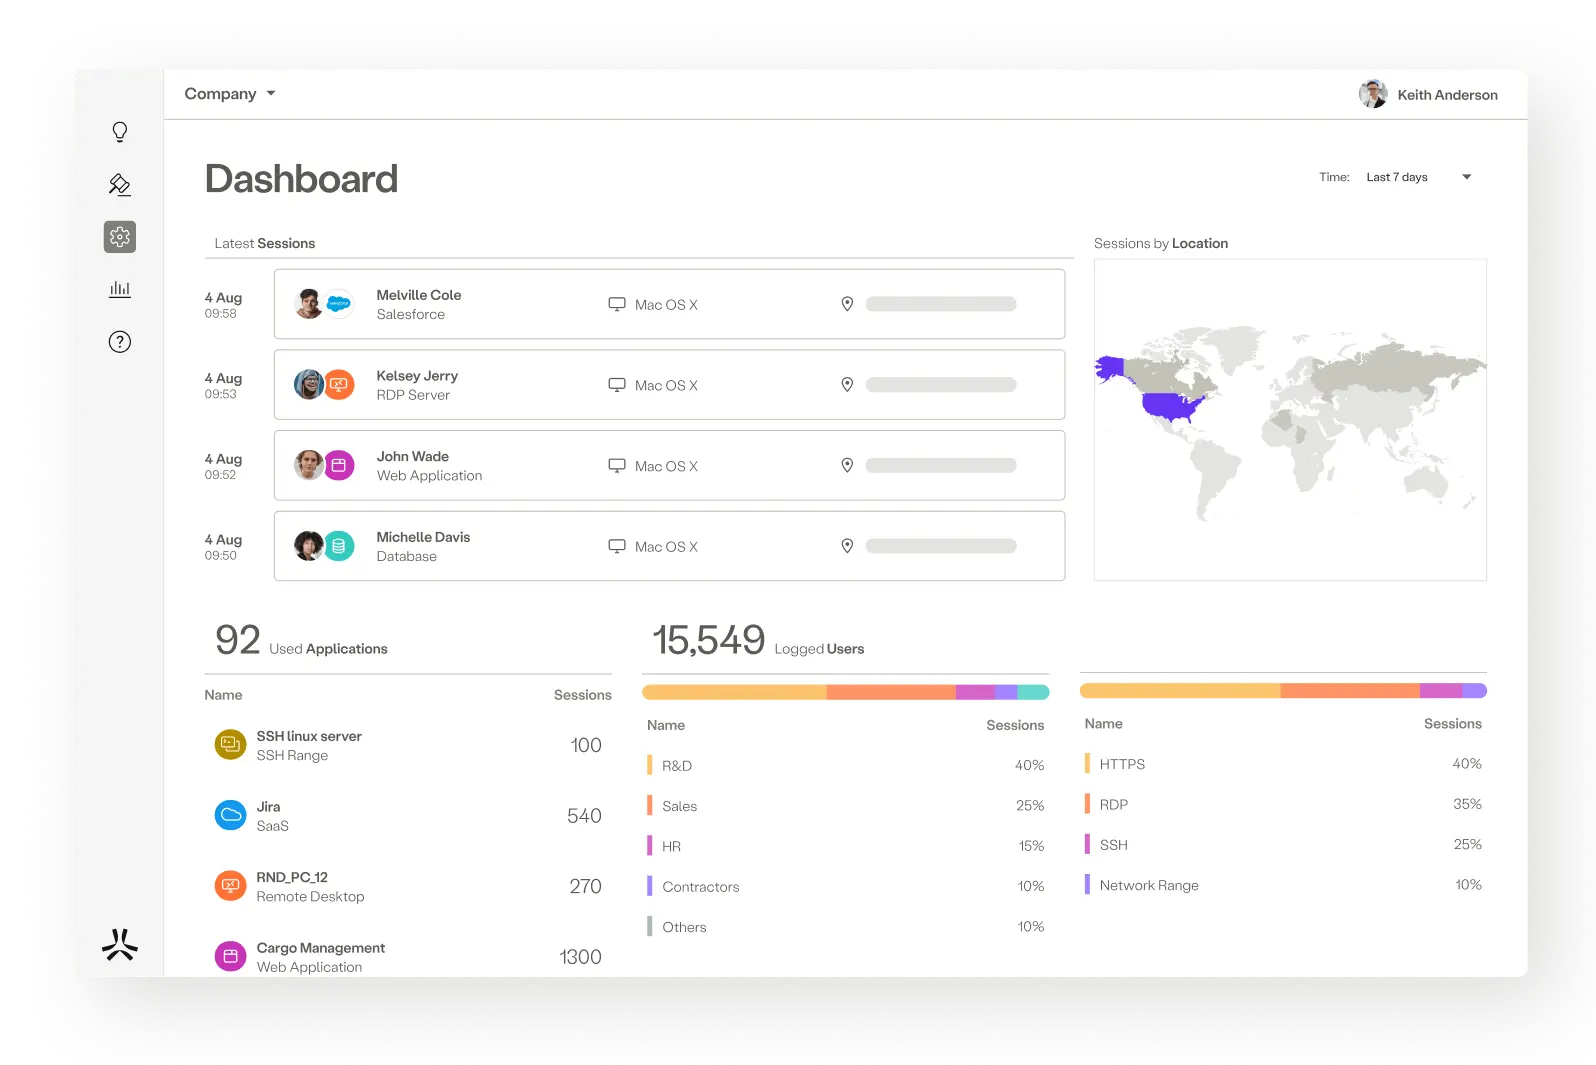
Task: Select the settings gear icon in sidebar
Action: pos(120,237)
